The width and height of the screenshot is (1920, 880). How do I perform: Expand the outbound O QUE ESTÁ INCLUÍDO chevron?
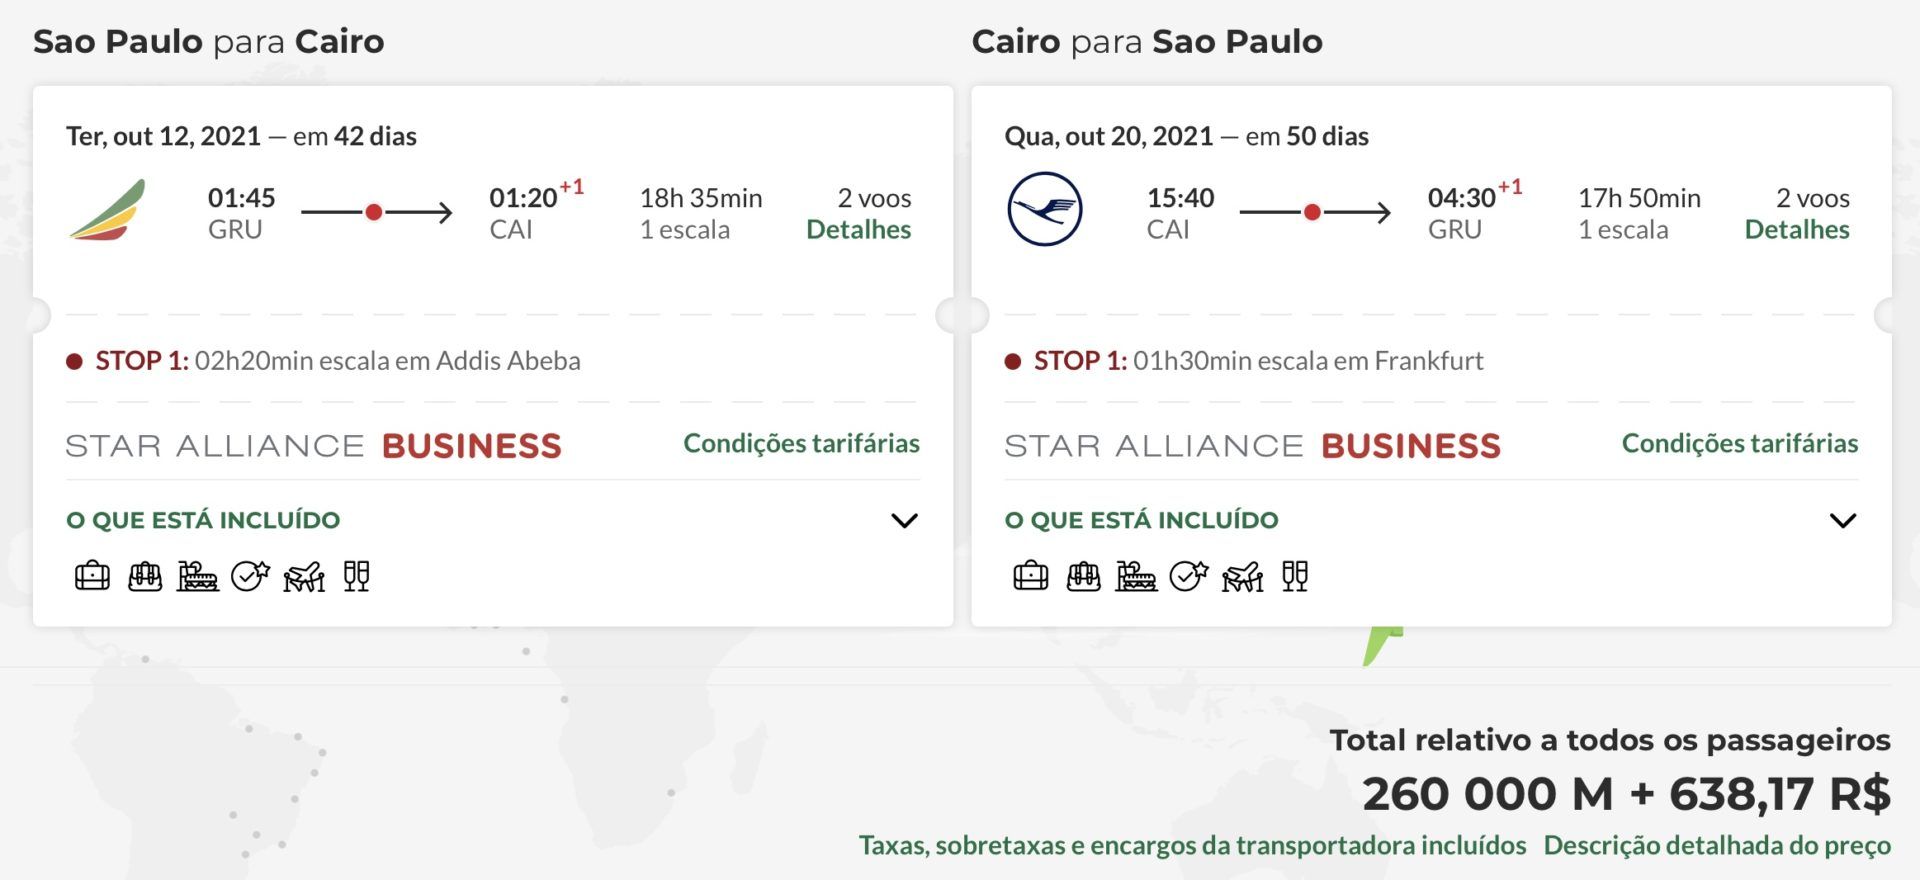point(904,520)
